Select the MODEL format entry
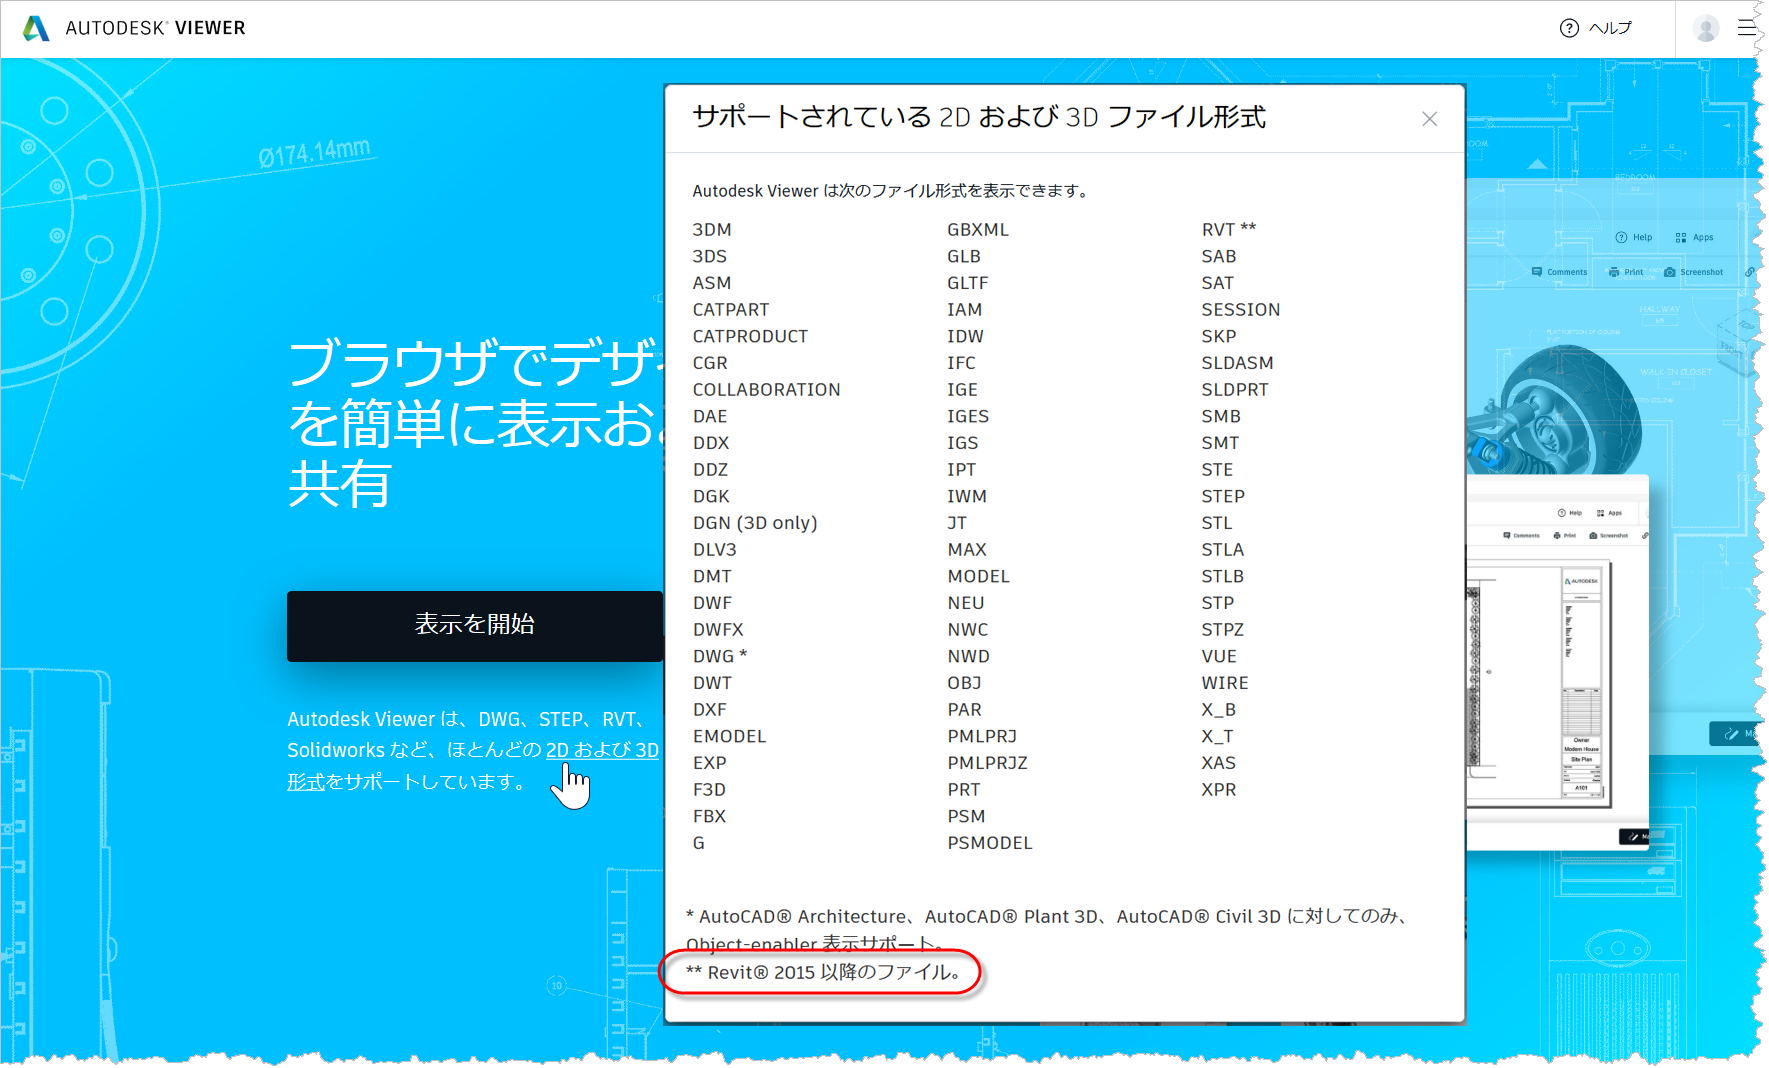Image resolution: width=1769 pixels, height=1068 pixels. click(x=978, y=577)
